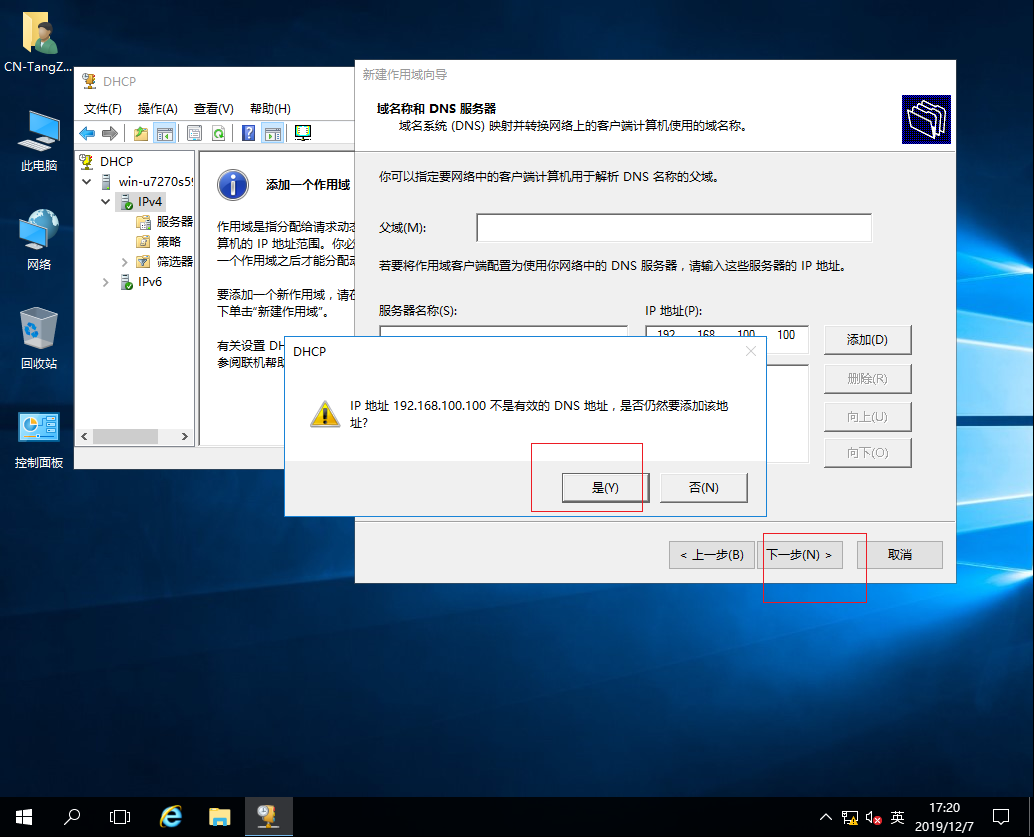The image size is (1034, 837).
Task: Click the 父域(M) input field
Action: click(x=674, y=227)
